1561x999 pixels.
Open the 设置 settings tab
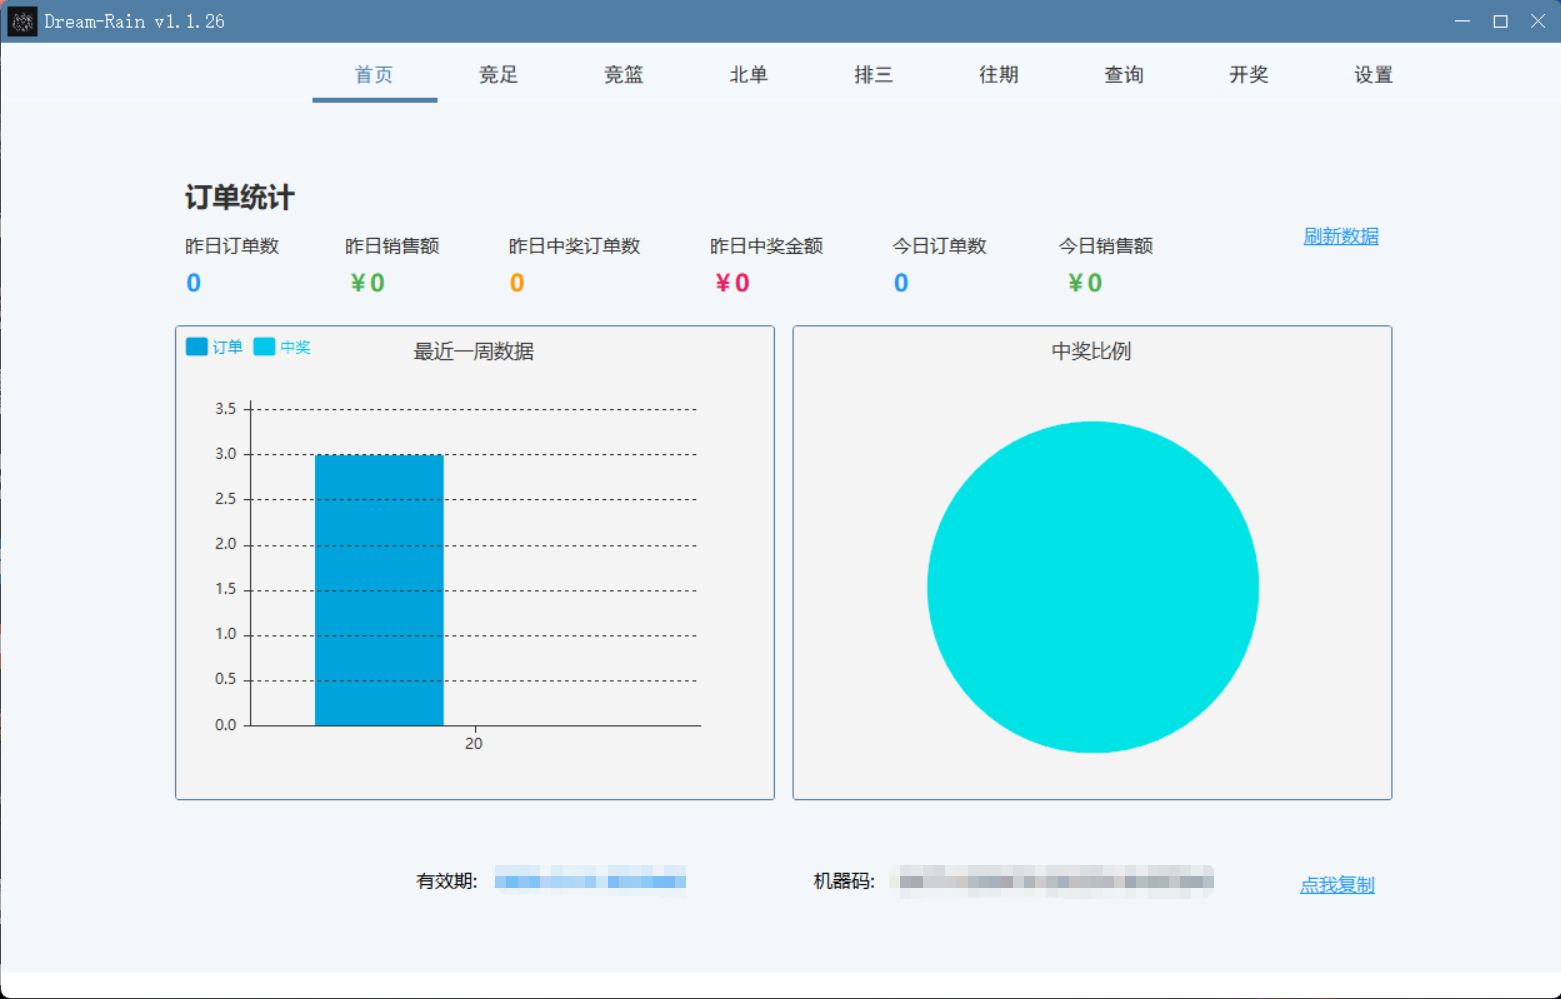(1372, 74)
